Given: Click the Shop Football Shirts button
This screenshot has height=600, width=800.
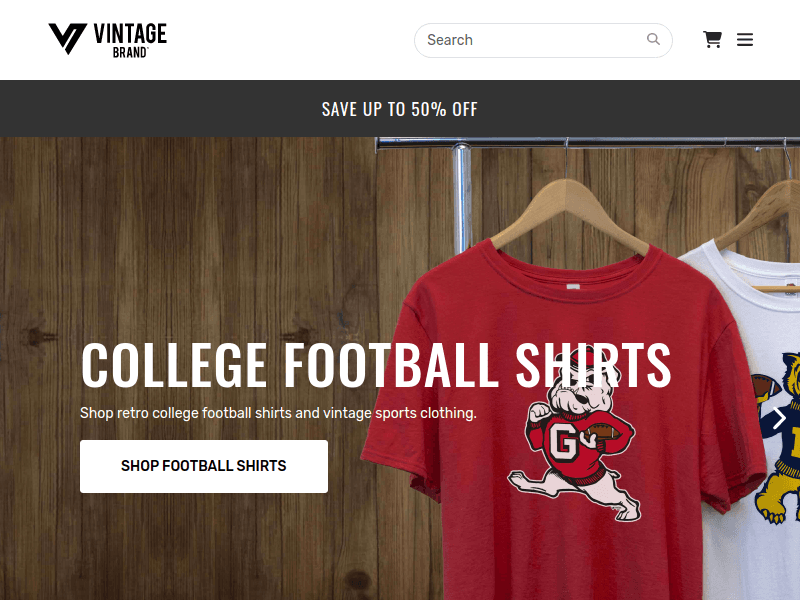Looking at the screenshot, I should [204, 466].
